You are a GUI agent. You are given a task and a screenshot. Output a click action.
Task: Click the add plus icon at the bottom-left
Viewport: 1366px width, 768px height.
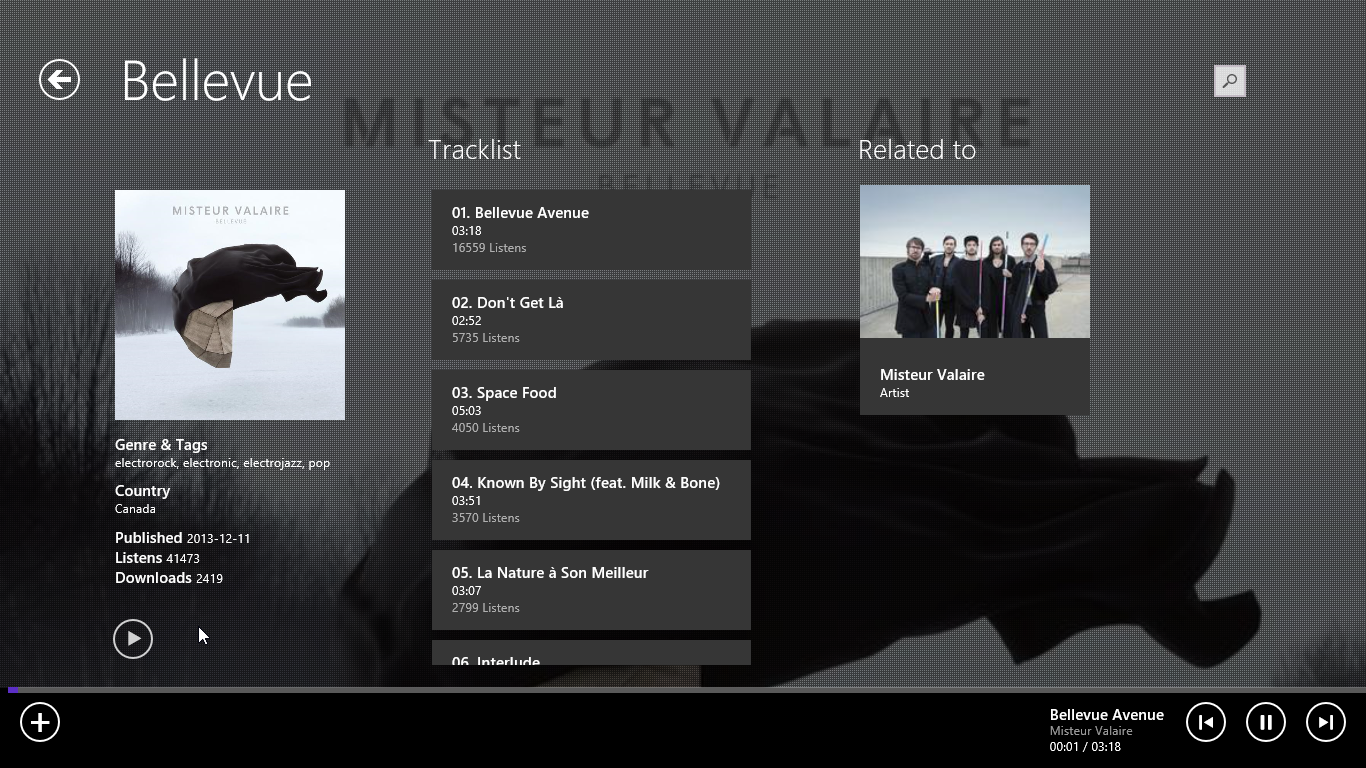40,722
